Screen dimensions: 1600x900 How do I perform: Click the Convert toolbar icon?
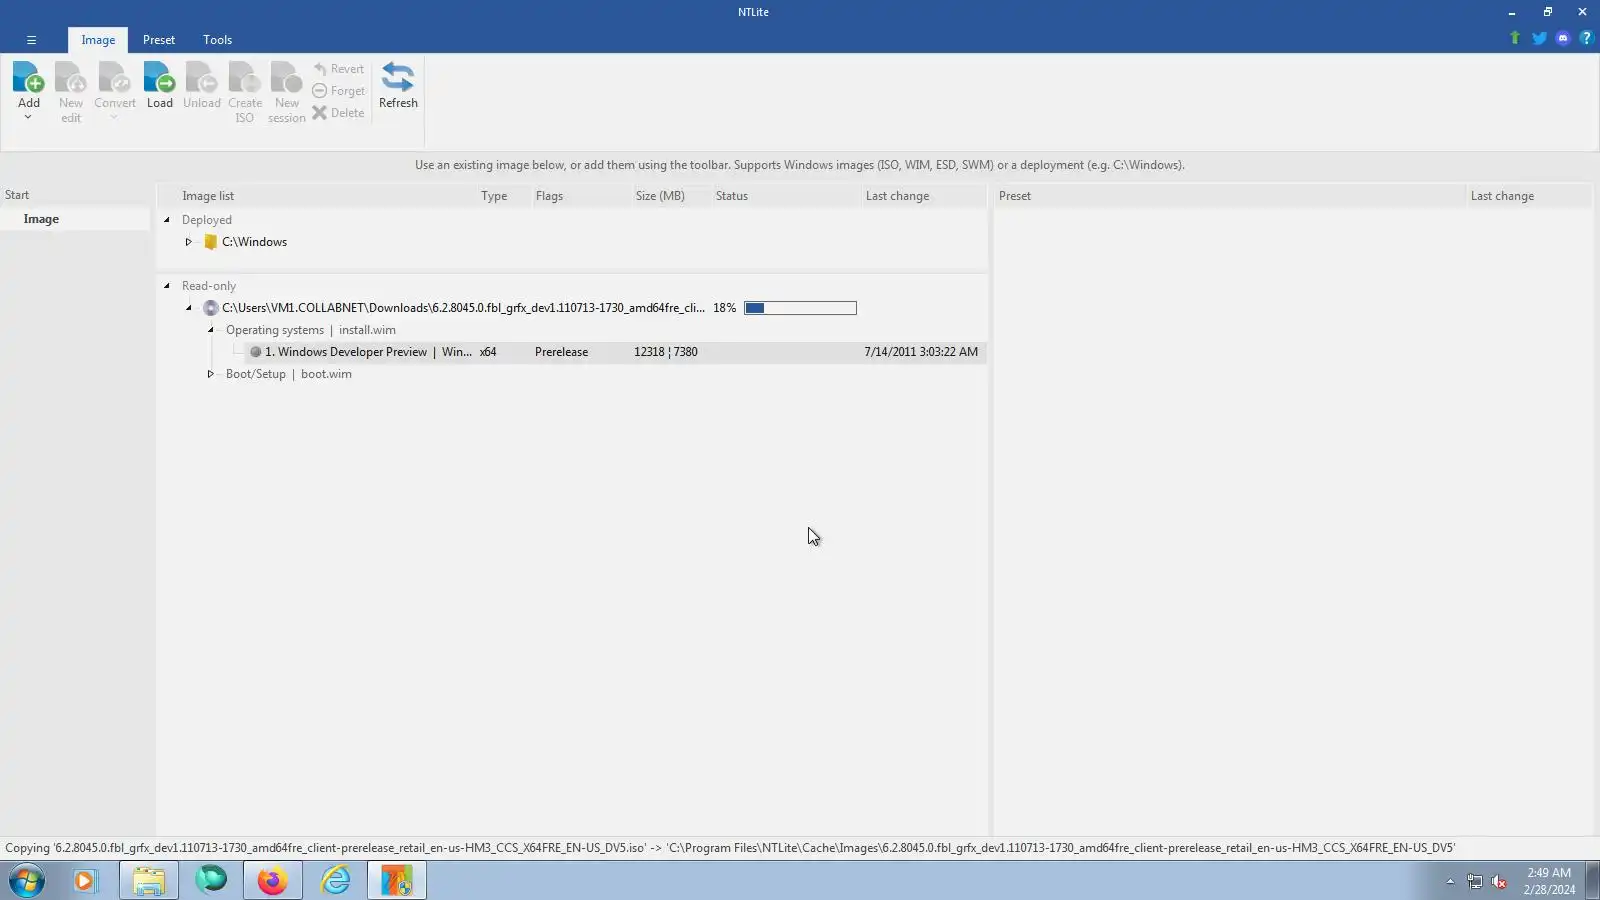click(114, 78)
